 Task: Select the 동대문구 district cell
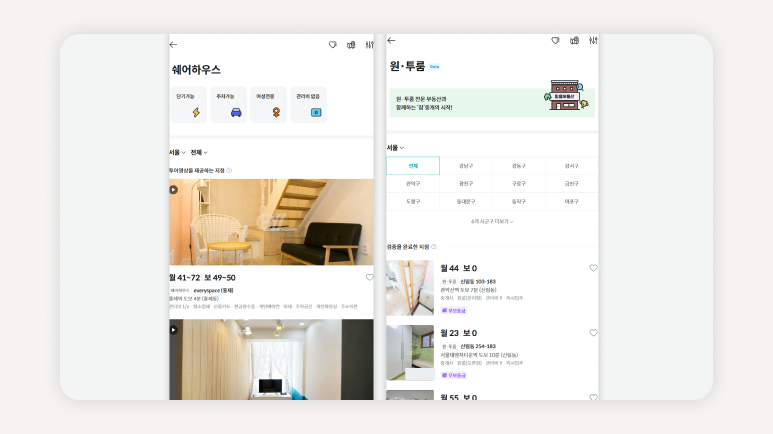[x=466, y=201]
